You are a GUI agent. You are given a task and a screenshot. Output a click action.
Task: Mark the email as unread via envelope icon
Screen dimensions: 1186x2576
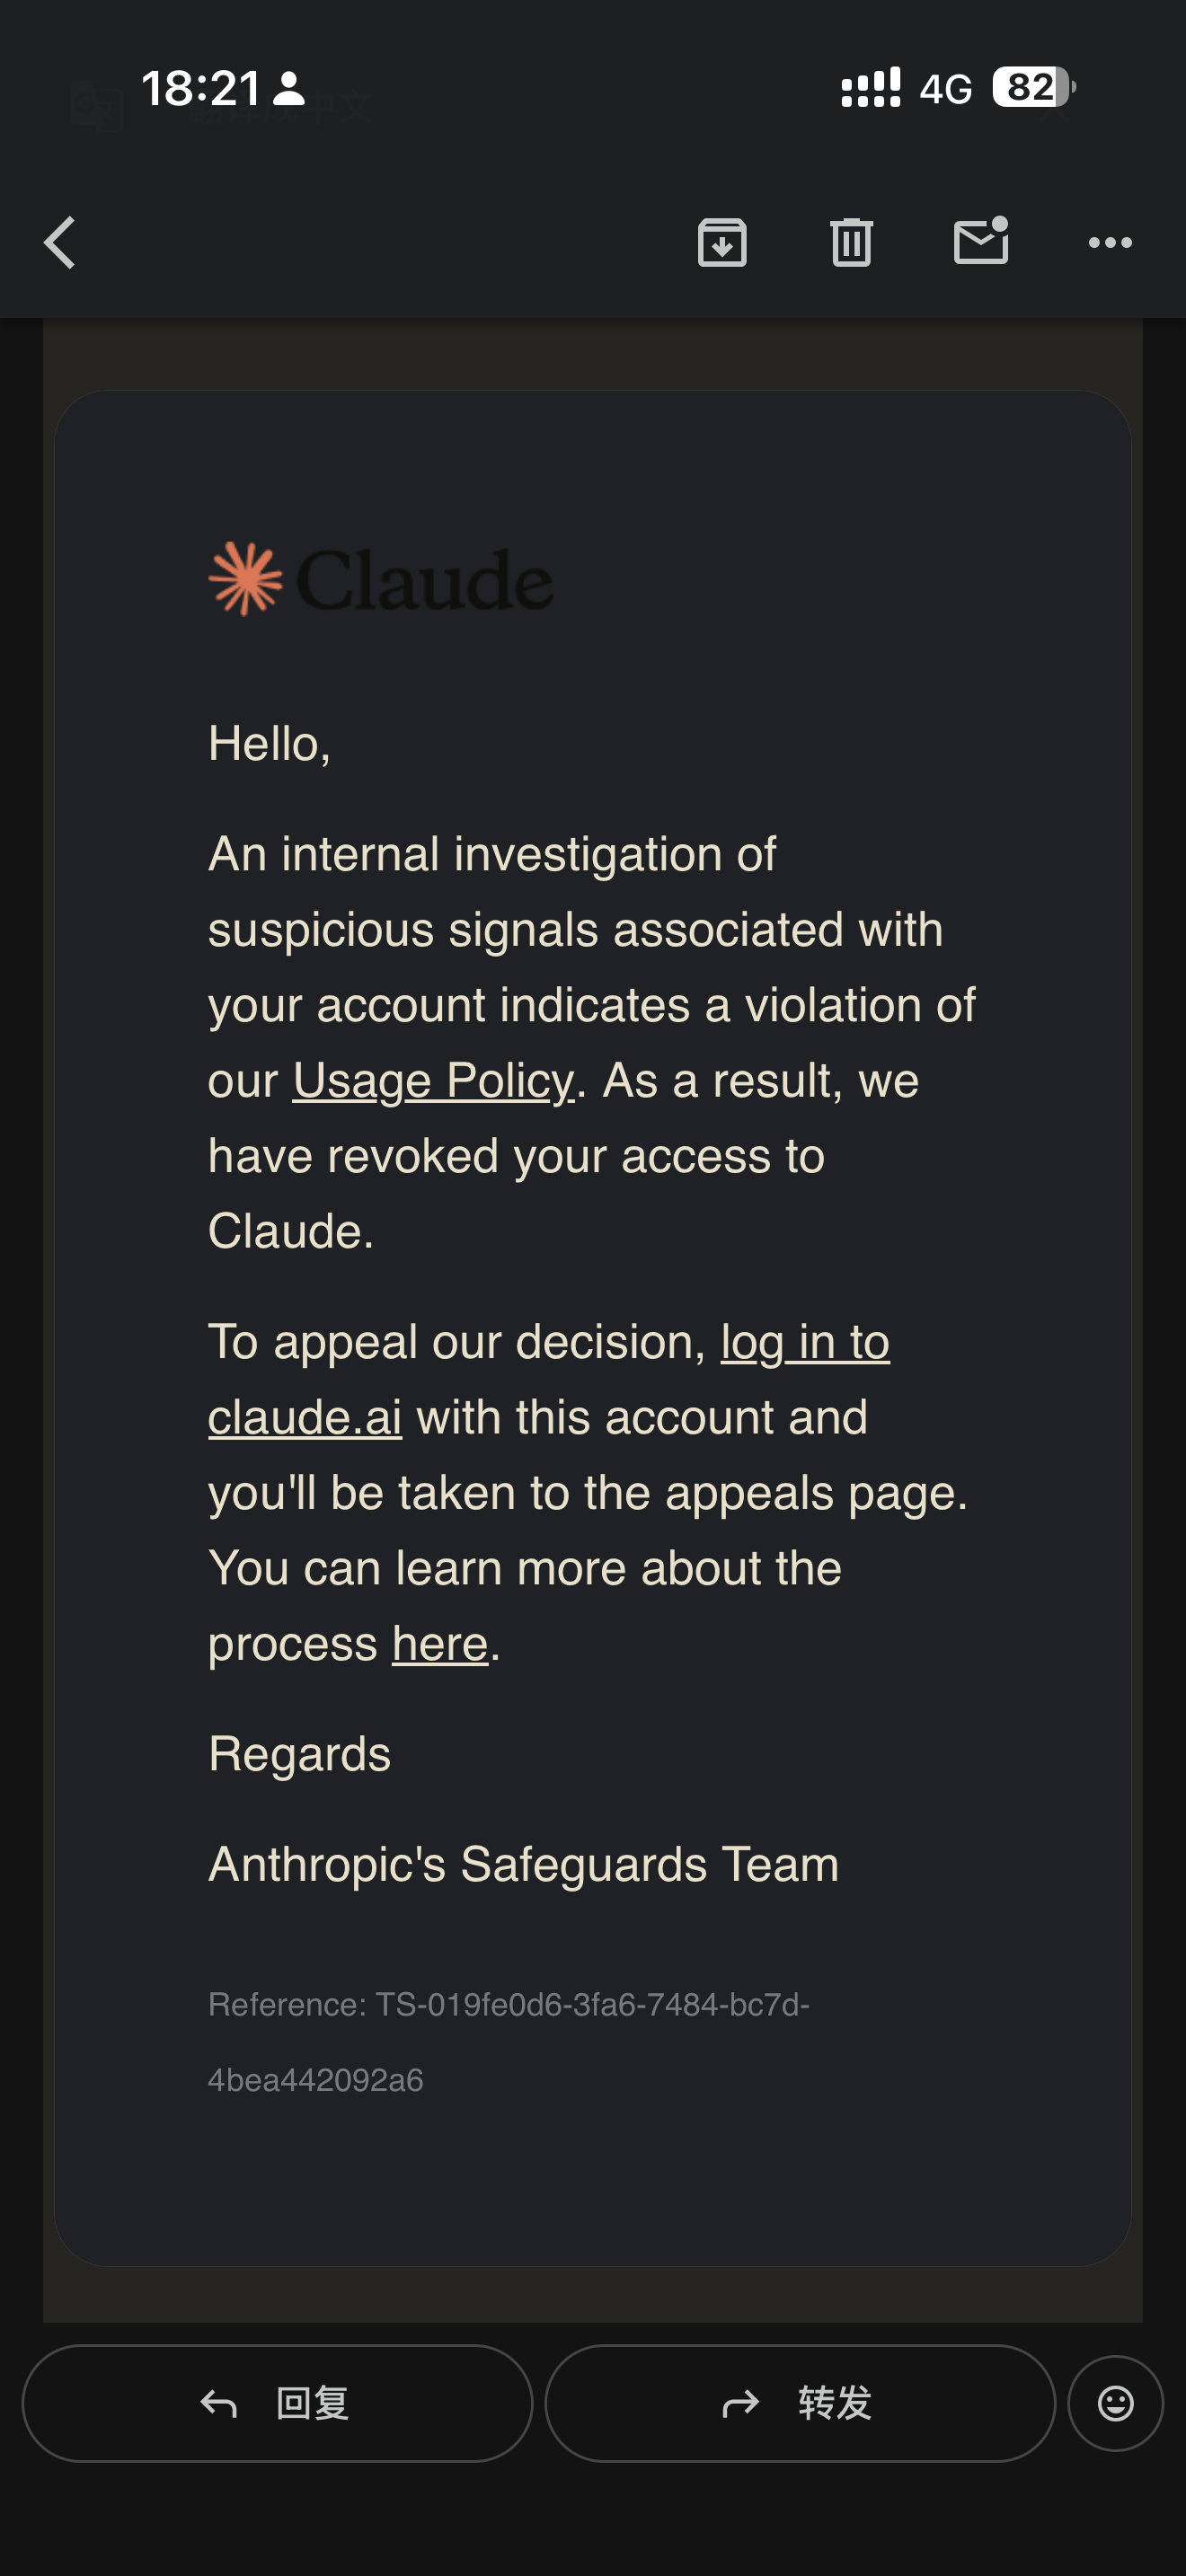click(x=981, y=241)
